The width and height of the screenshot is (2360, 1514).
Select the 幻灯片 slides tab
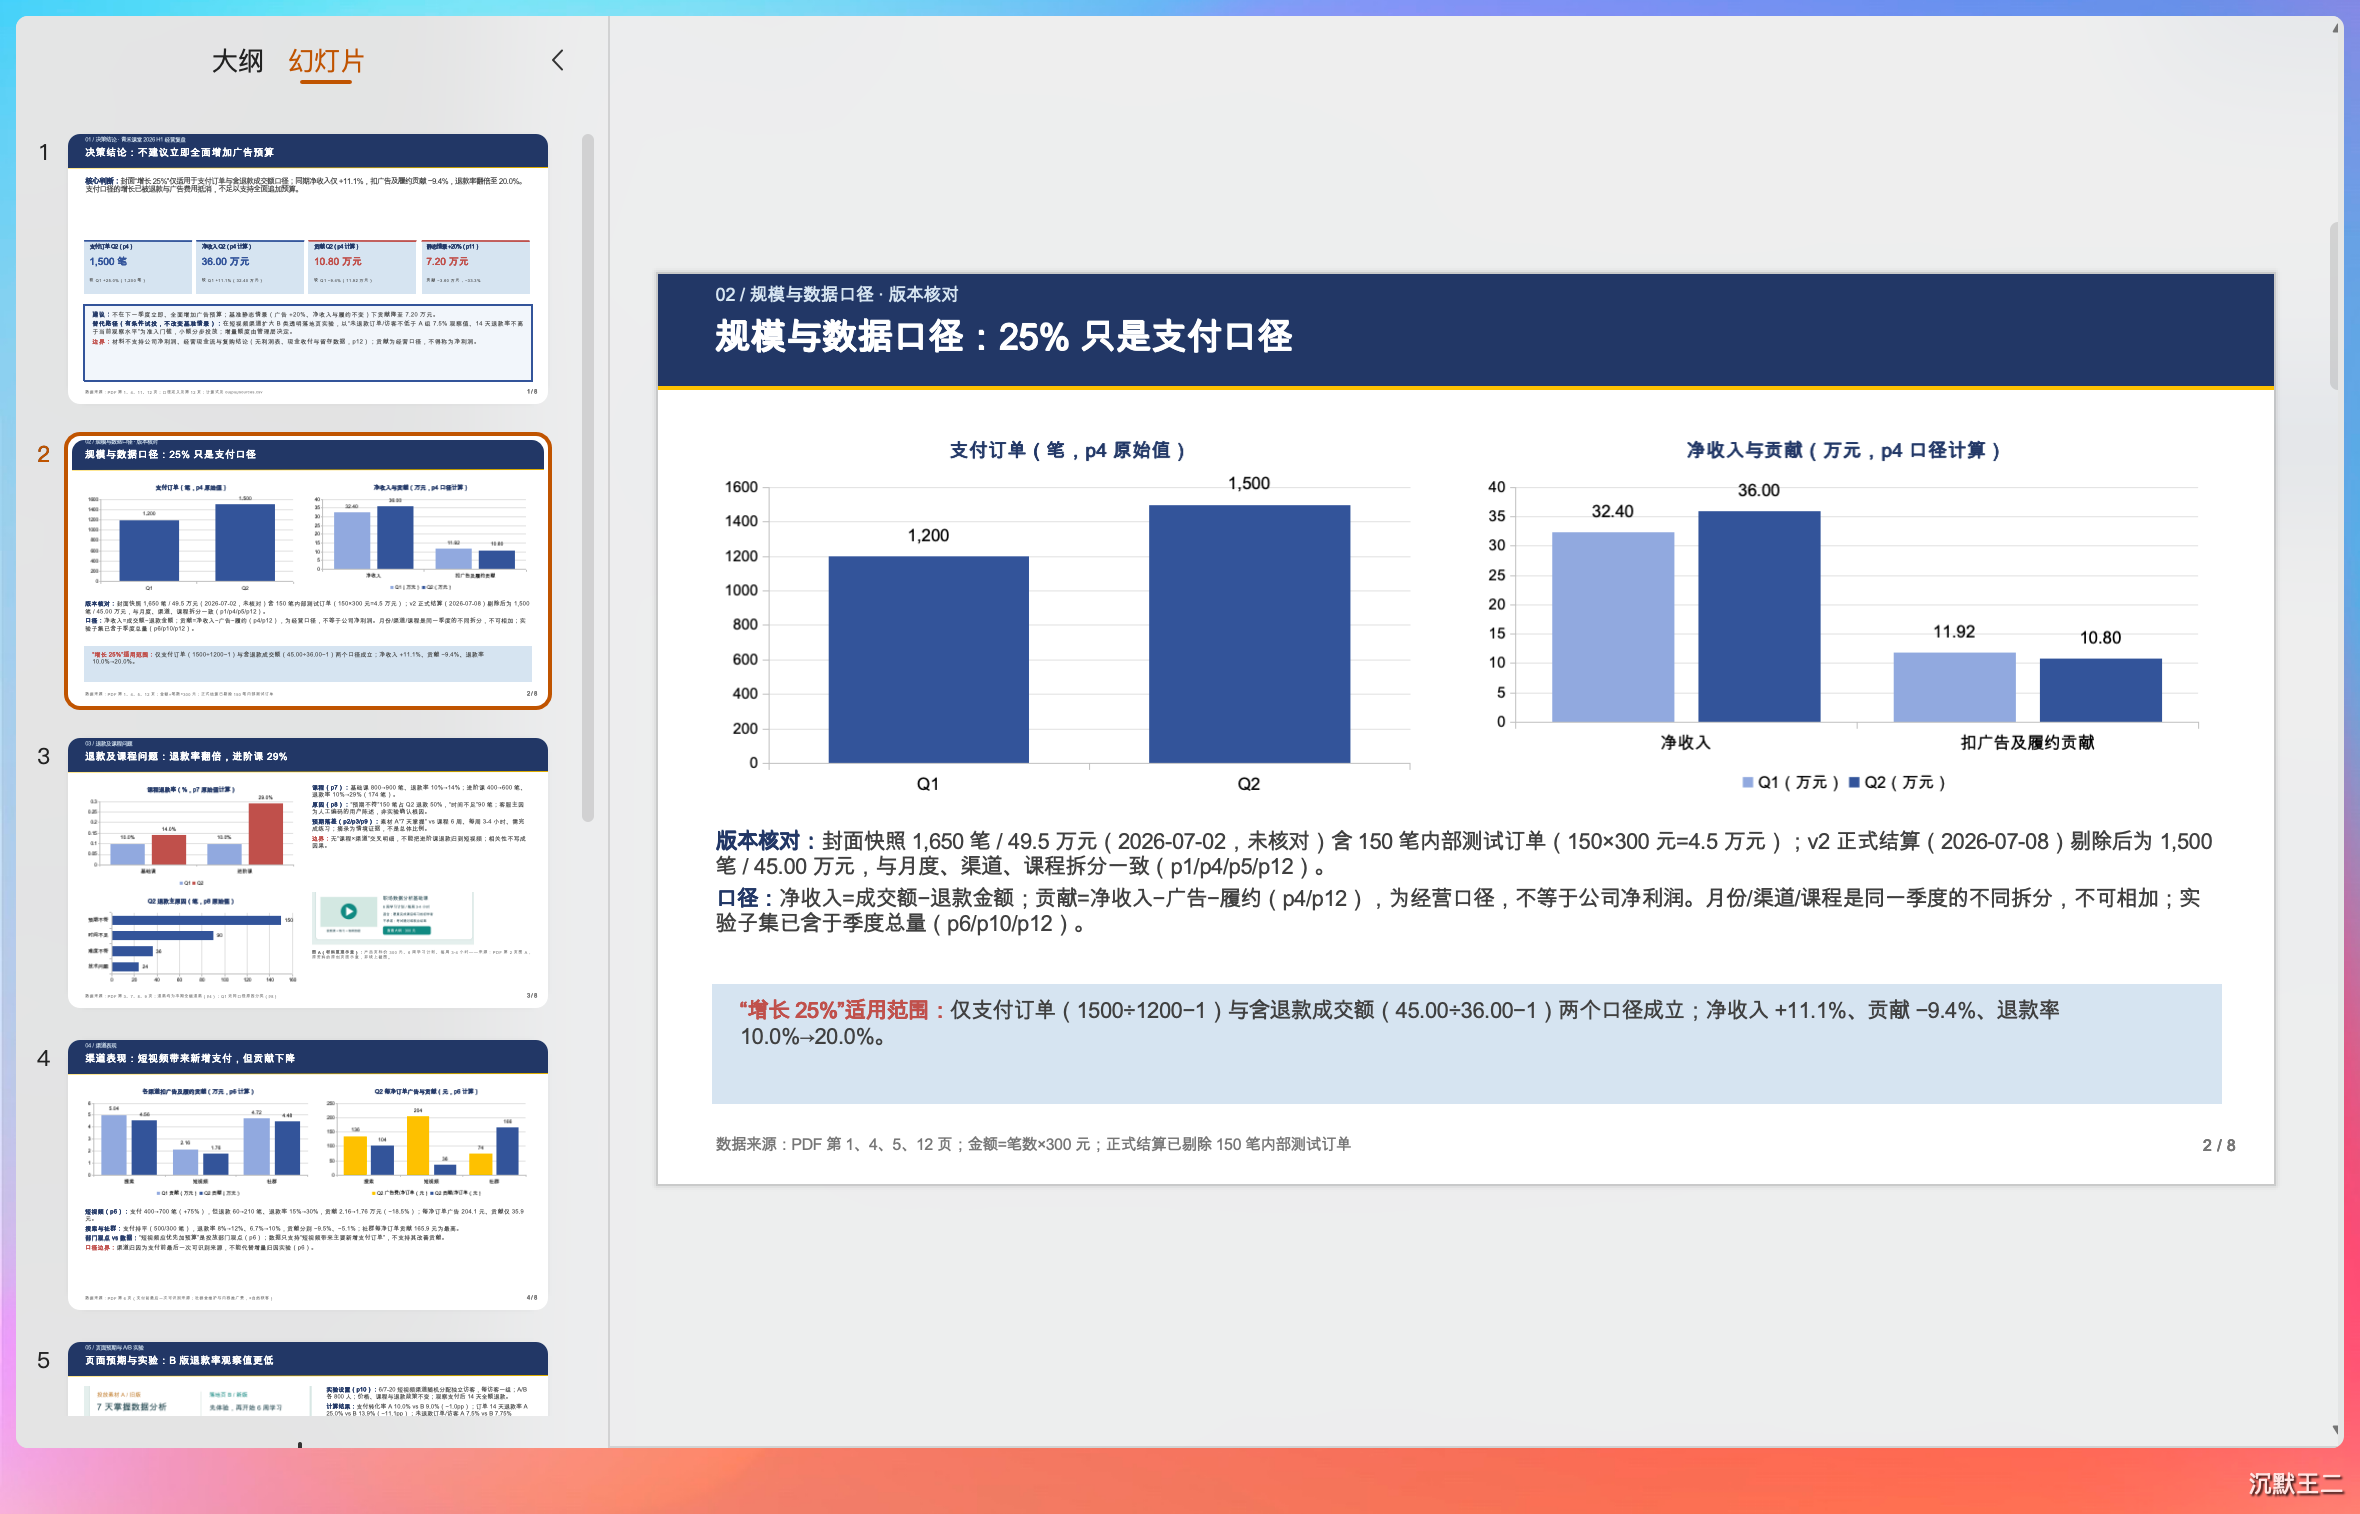326,62
